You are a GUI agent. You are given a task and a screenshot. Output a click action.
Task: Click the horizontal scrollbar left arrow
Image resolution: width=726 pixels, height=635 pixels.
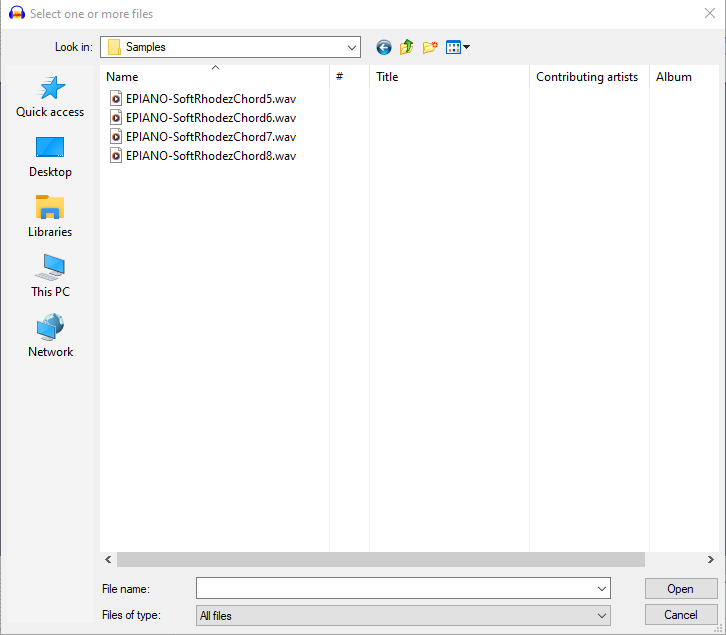pos(108,560)
